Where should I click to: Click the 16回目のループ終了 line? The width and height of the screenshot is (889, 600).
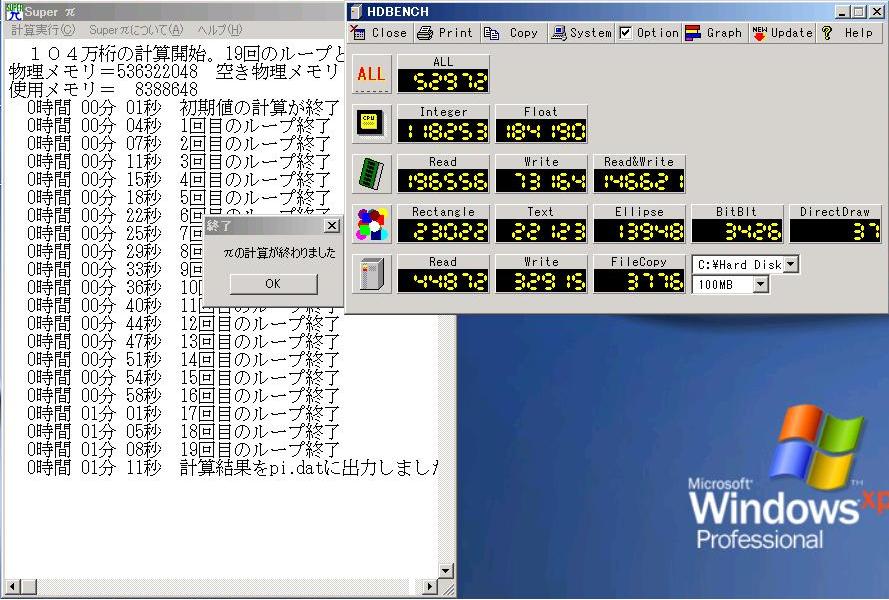pyautogui.click(x=184, y=396)
